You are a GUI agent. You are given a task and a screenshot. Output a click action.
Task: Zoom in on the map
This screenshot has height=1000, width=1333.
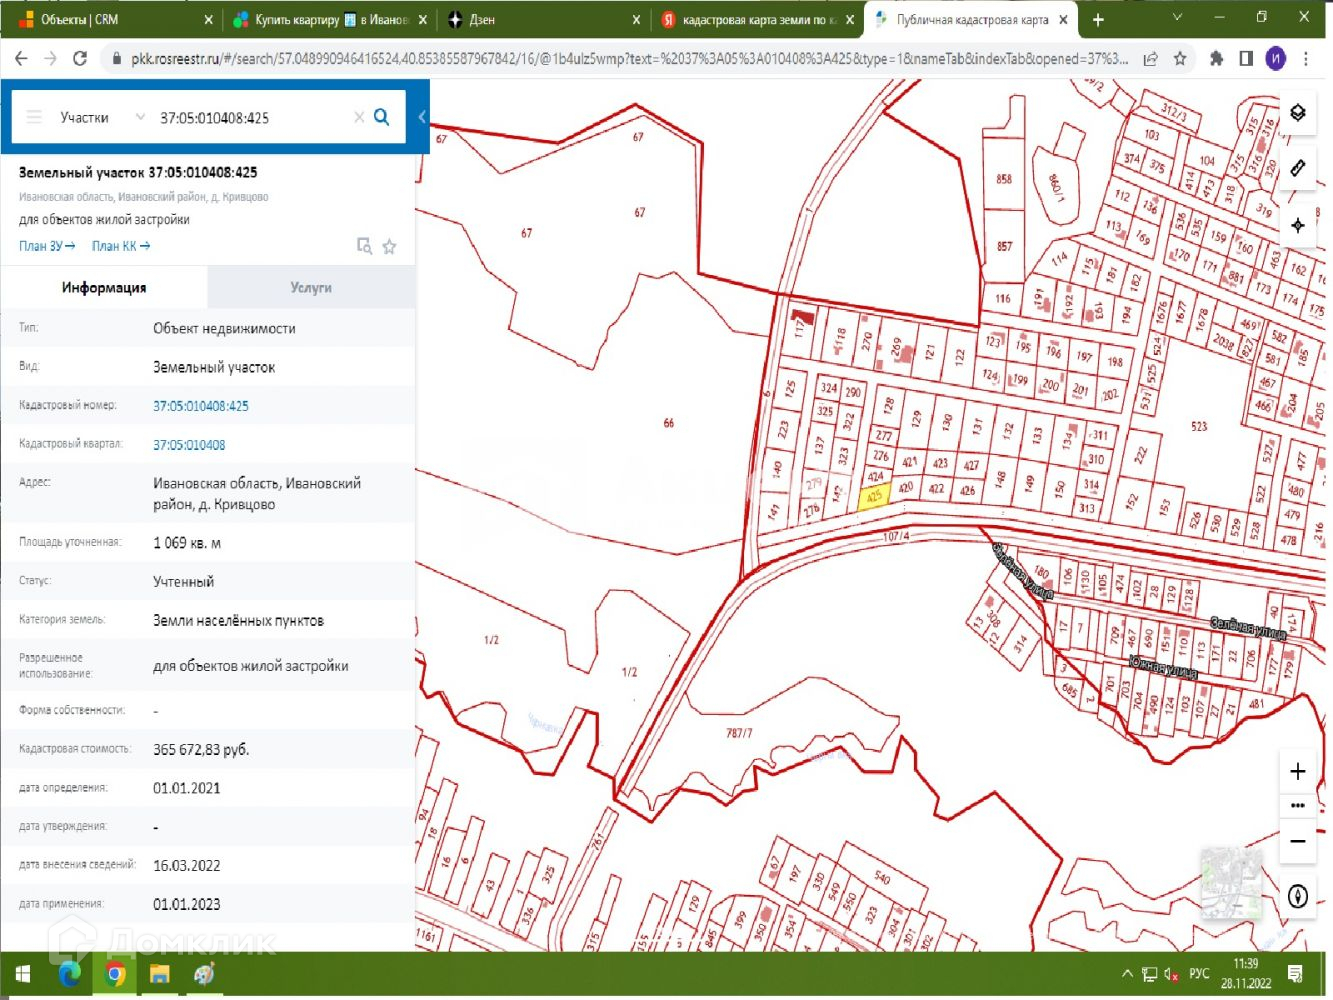[x=1297, y=771]
